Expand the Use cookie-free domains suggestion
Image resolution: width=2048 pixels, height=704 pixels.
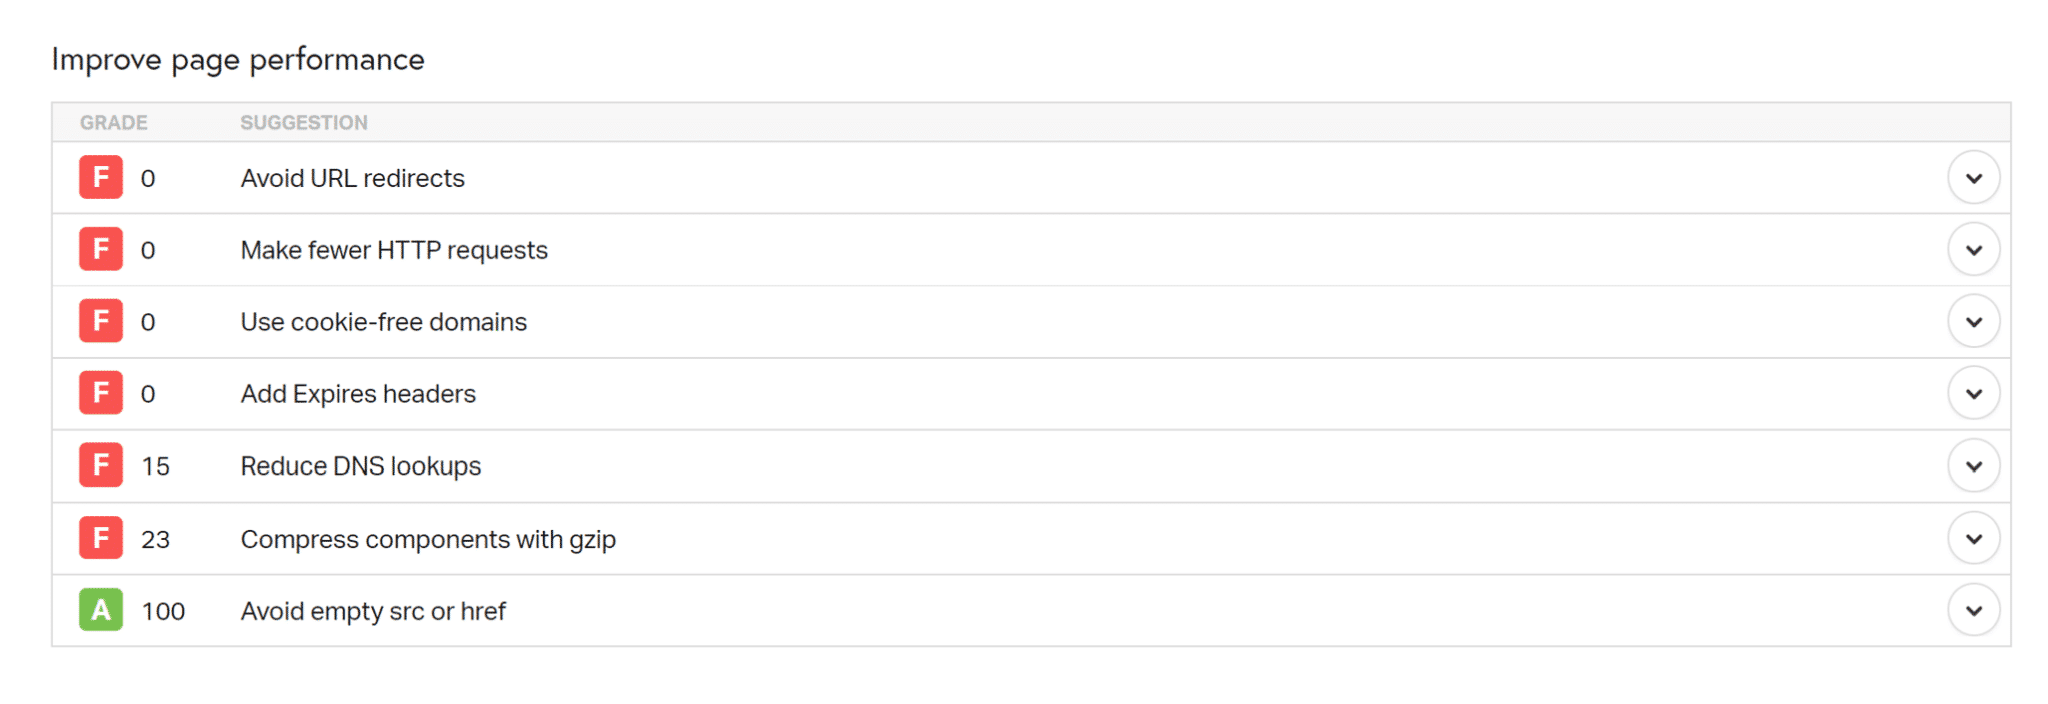1973,321
